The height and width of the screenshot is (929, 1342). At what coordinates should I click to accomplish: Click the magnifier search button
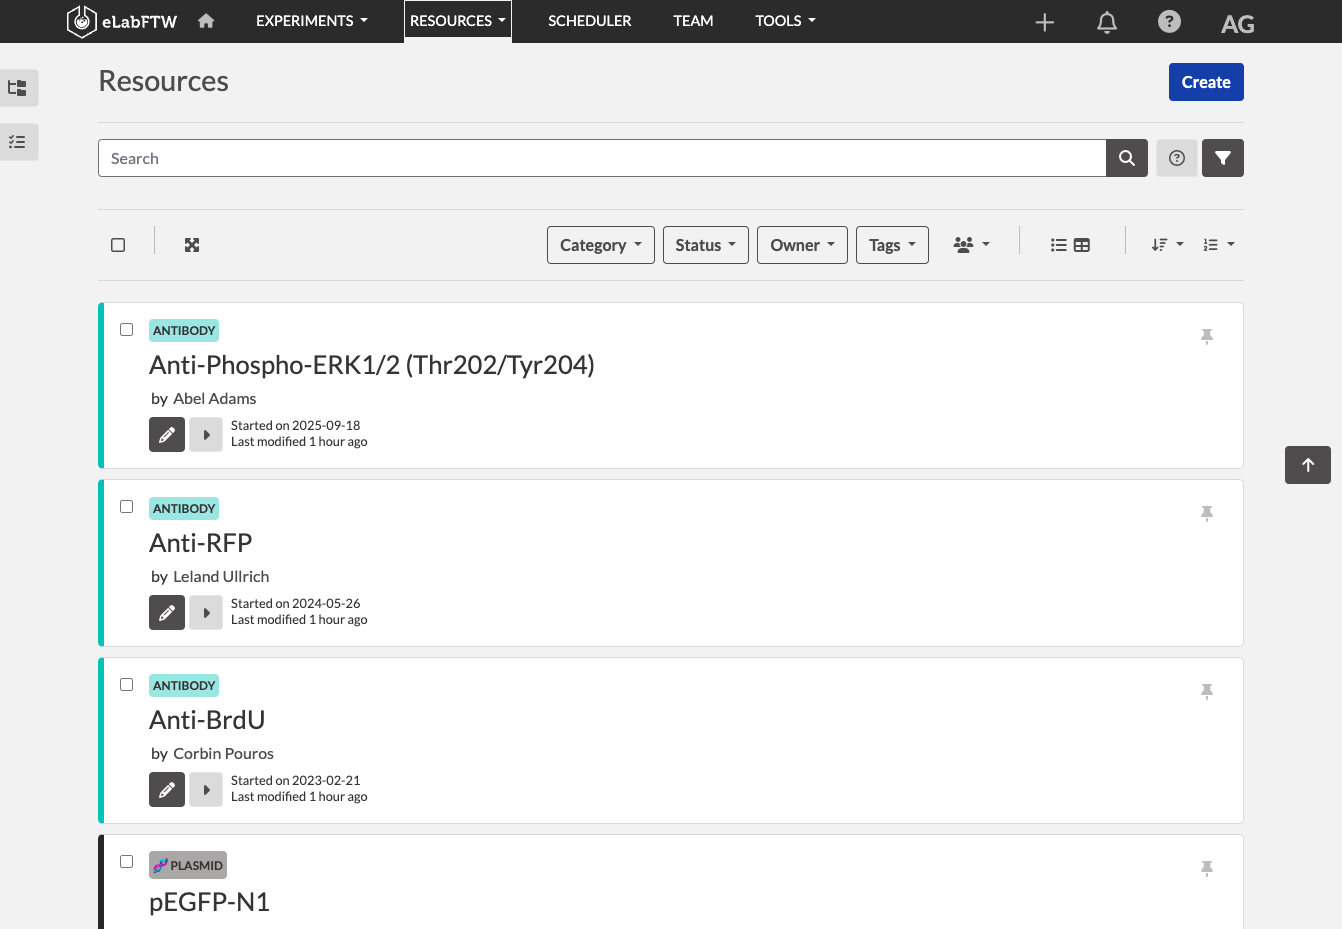pyautogui.click(x=1127, y=158)
